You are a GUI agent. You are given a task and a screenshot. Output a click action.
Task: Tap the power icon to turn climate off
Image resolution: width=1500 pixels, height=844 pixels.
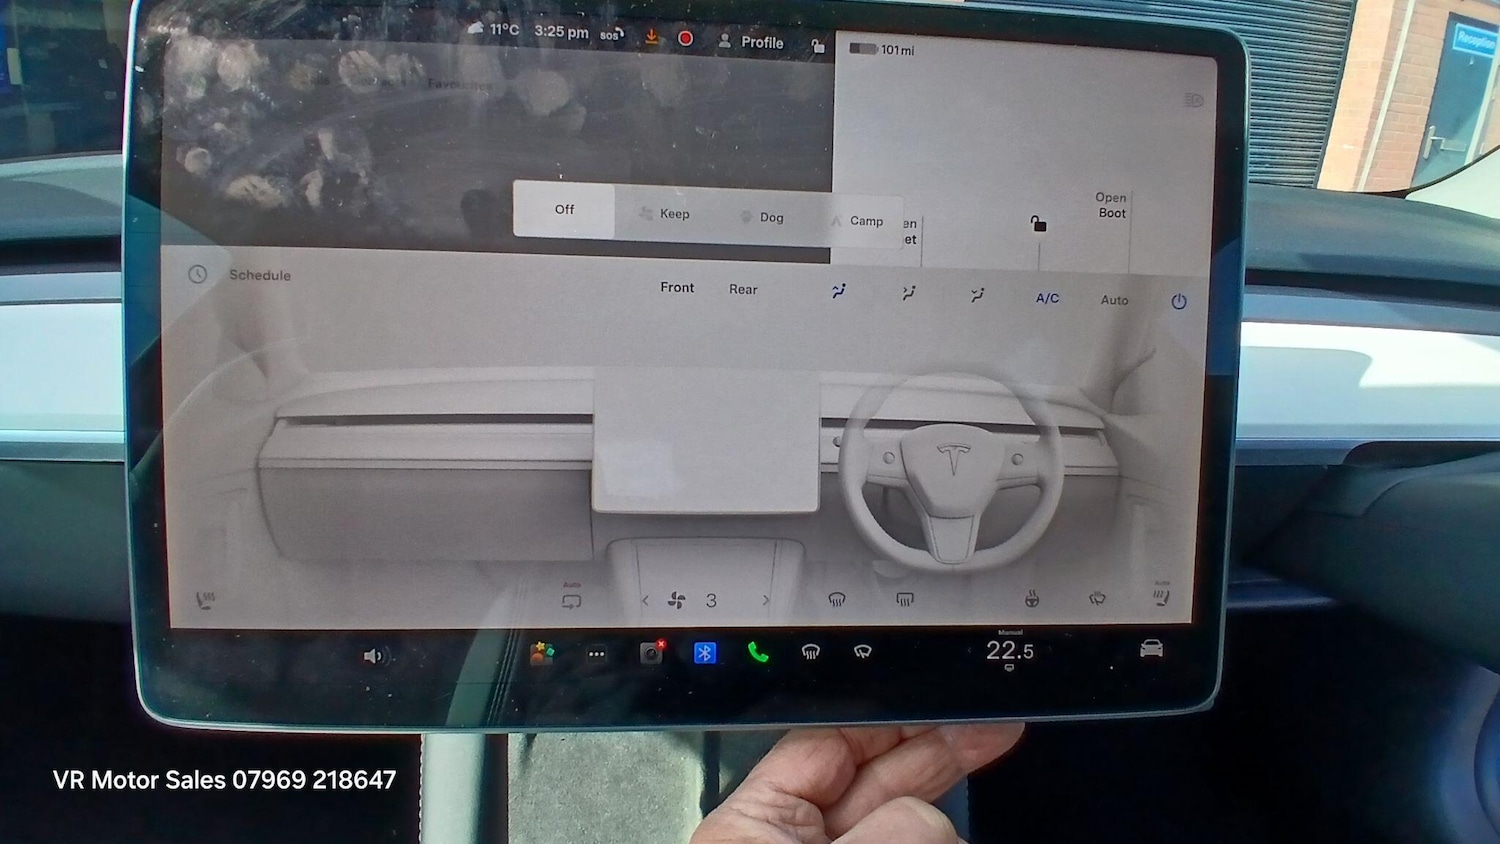click(x=1178, y=301)
